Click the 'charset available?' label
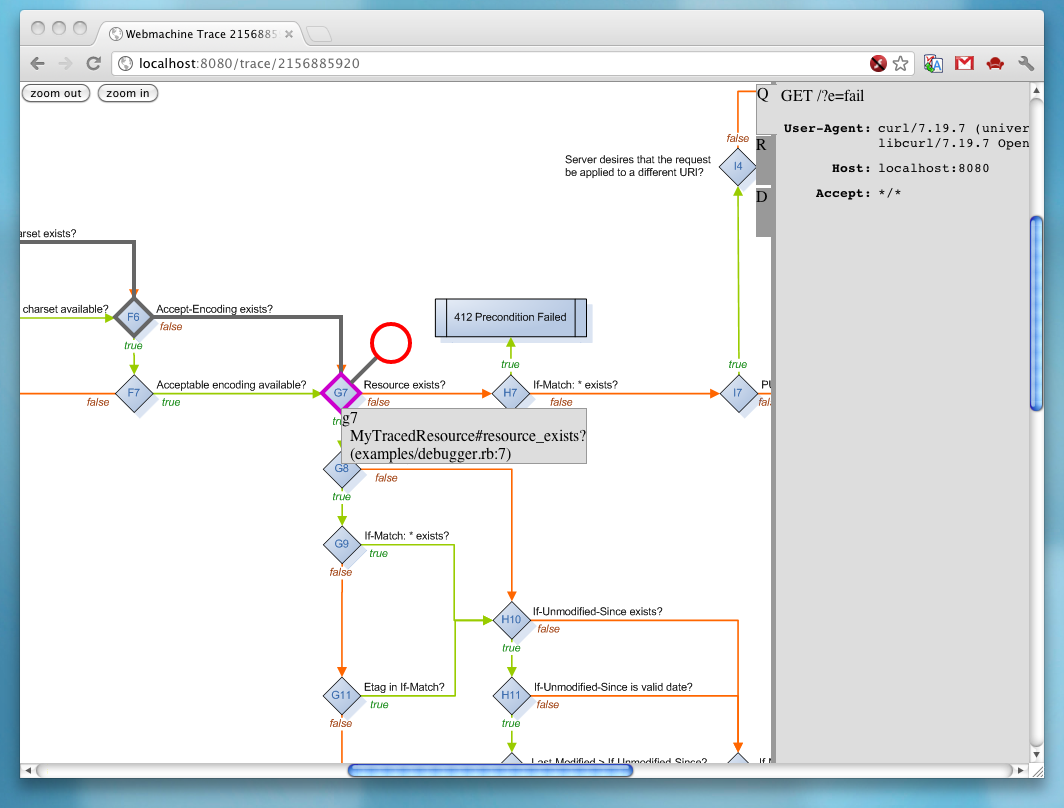The image size is (1064, 808). [x=65, y=309]
